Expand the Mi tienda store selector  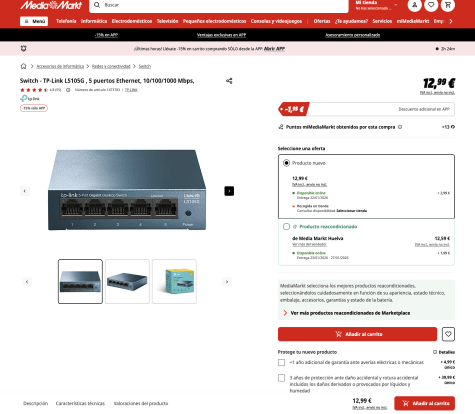[x=376, y=5]
